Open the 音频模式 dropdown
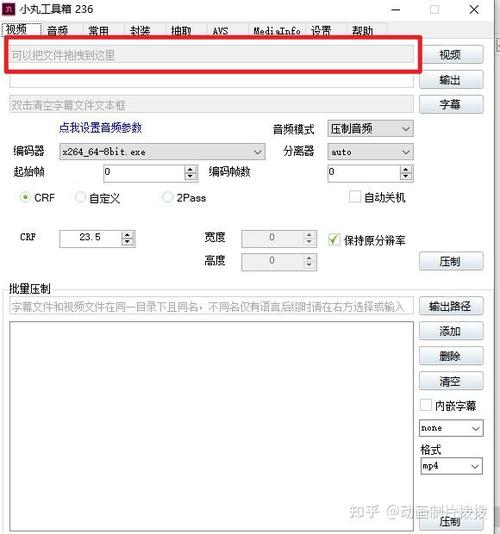The image size is (500, 534). [x=371, y=129]
